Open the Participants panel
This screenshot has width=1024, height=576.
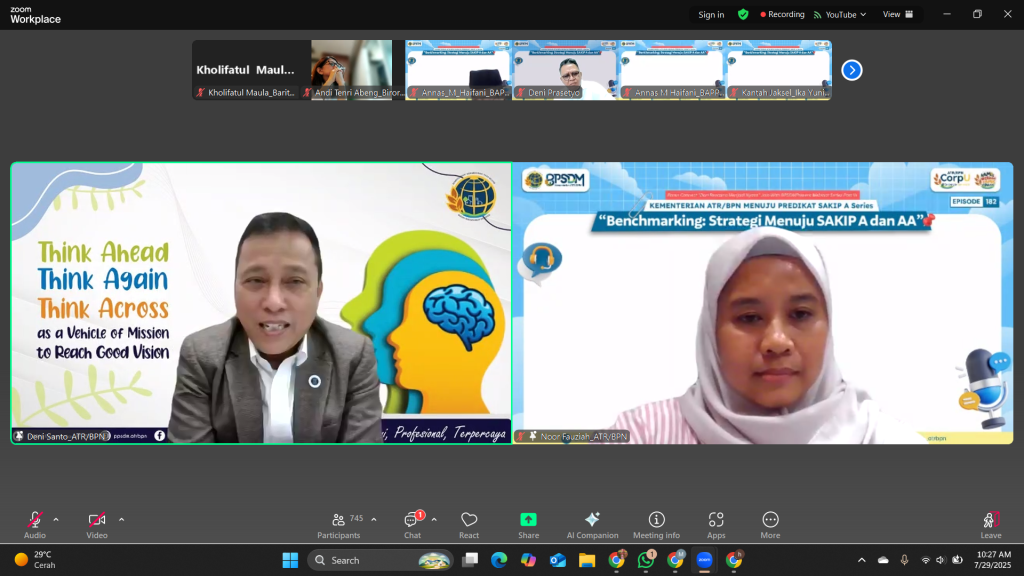pyautogui.click(x=339, y=524)
